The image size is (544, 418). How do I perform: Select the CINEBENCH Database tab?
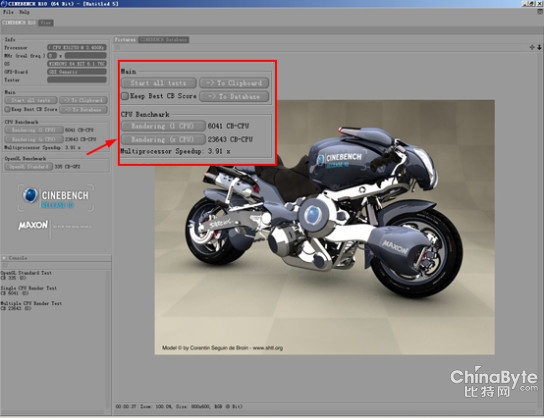point(163,40)
